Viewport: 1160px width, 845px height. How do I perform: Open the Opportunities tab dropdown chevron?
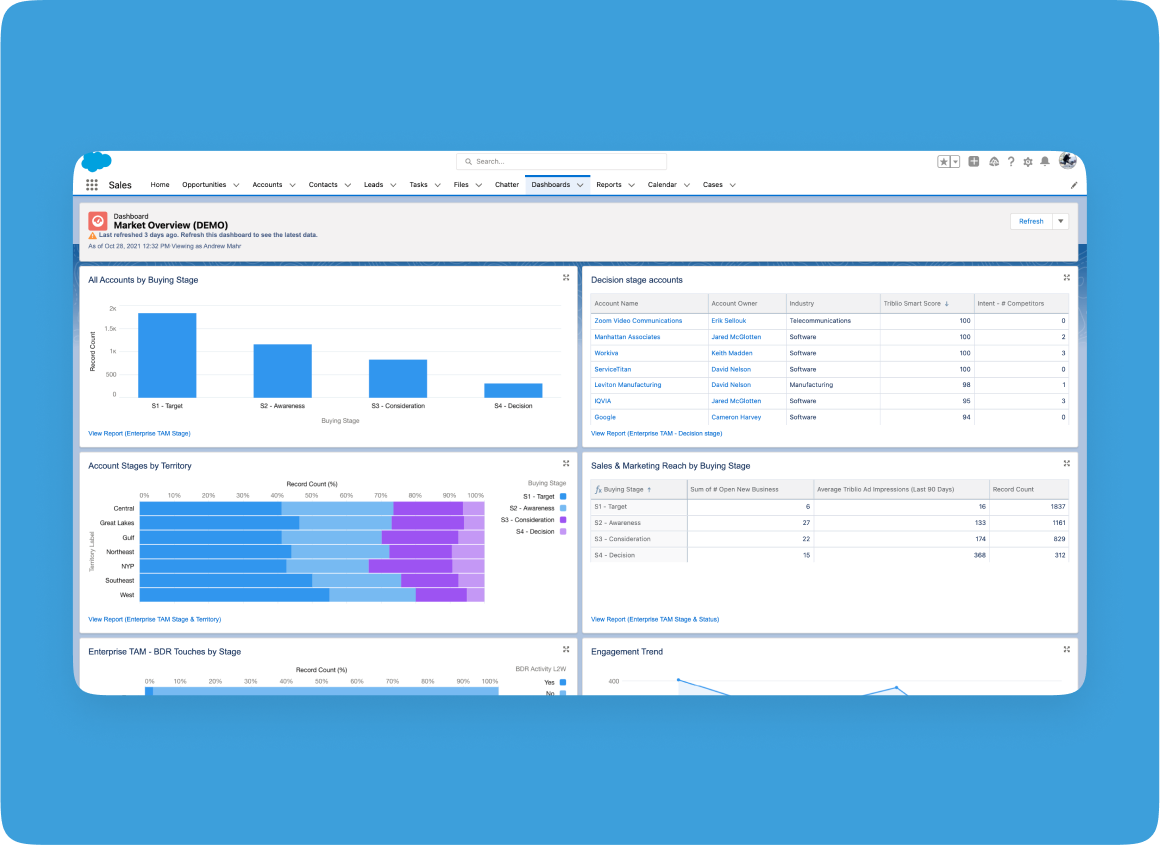[236, 185]
